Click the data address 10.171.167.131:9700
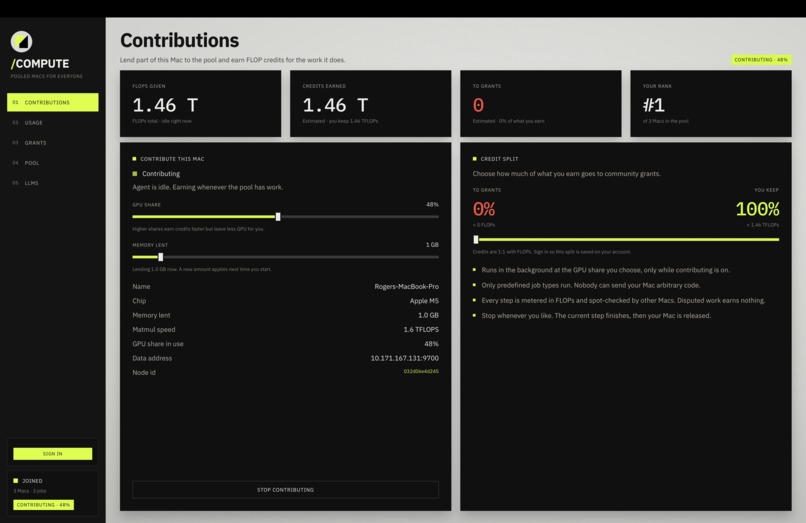 [405, 358]
